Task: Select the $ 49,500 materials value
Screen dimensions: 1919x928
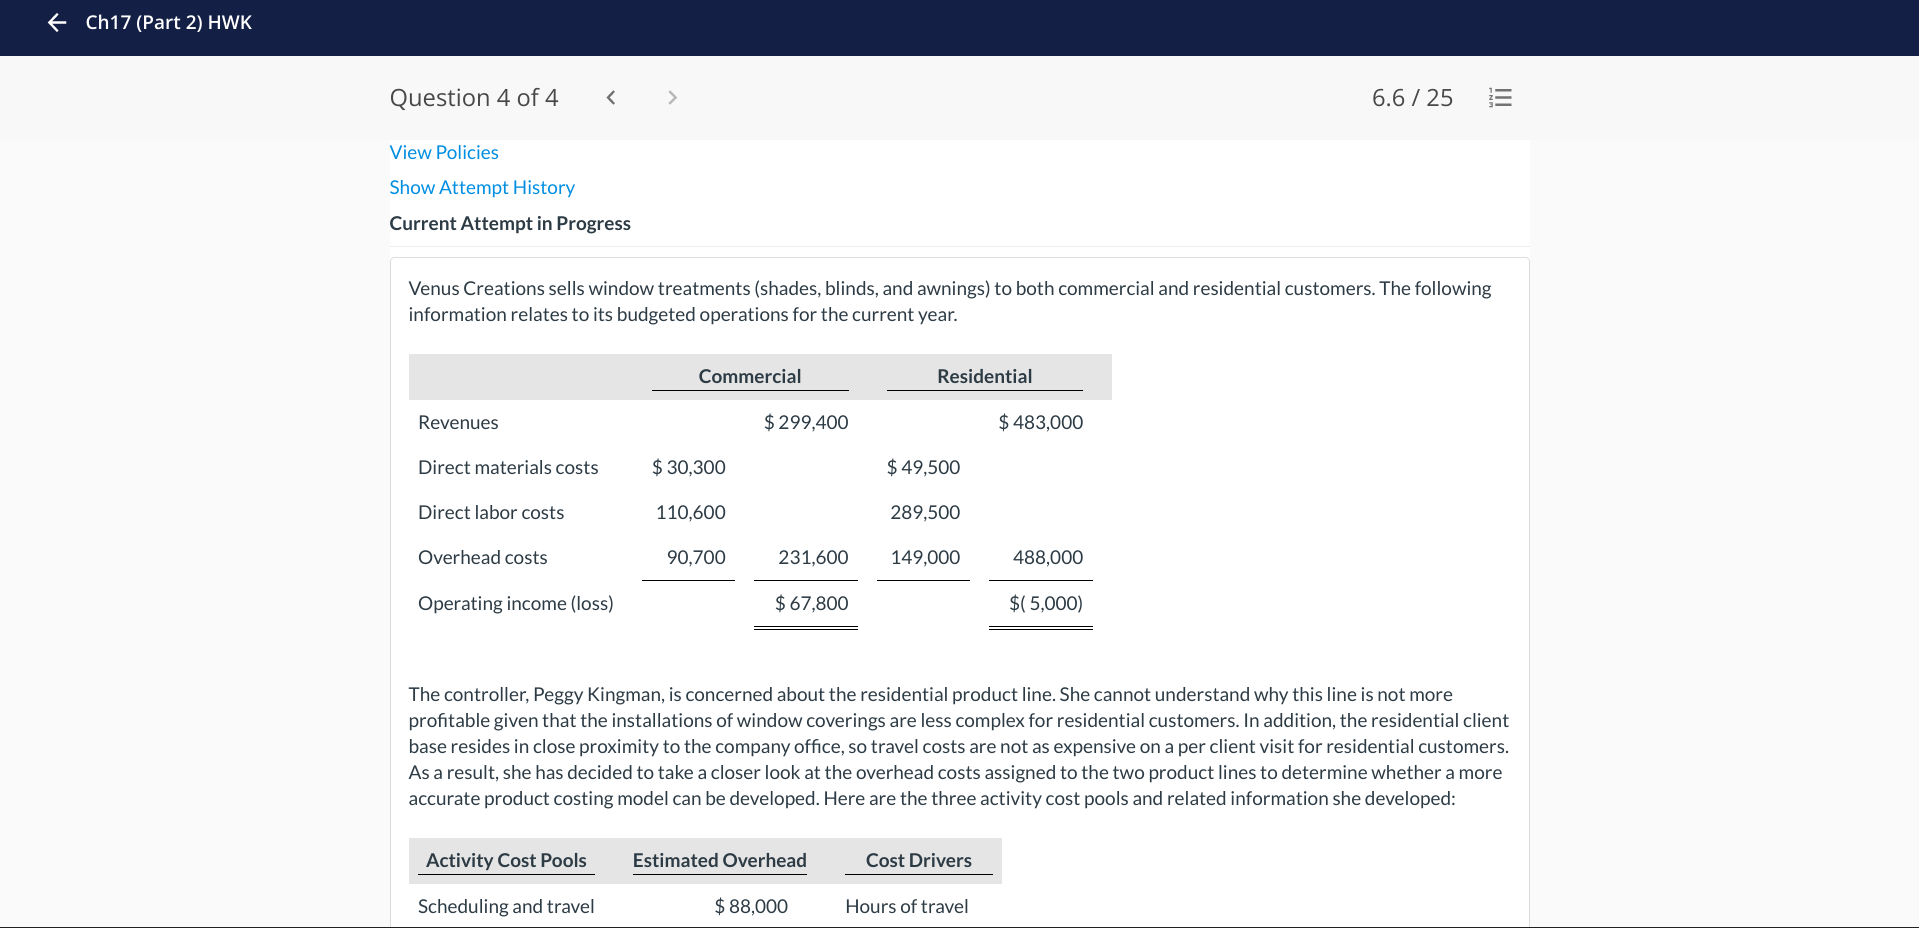Action: 923,467
